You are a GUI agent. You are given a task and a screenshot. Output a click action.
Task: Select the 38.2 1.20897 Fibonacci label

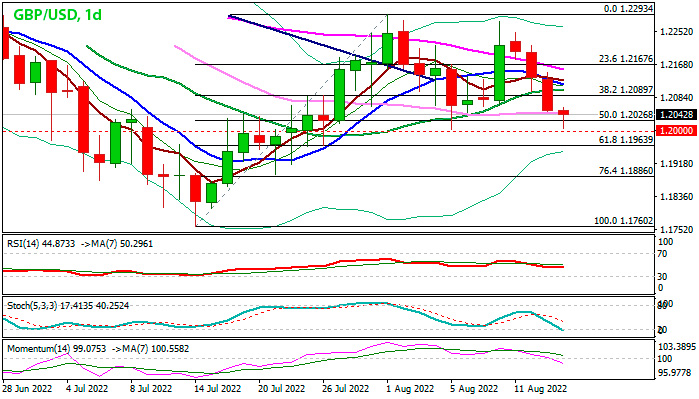626,90
